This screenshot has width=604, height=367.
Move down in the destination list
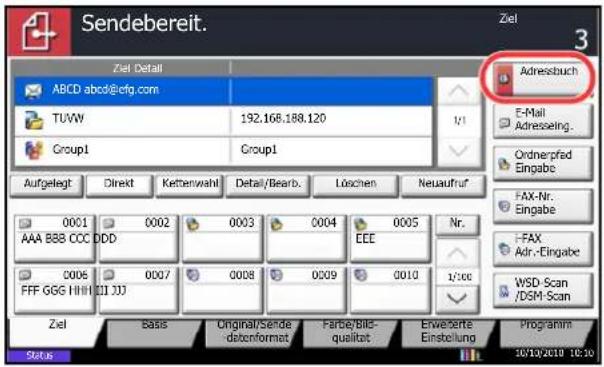pyautogui.click(x=458, y=151)
